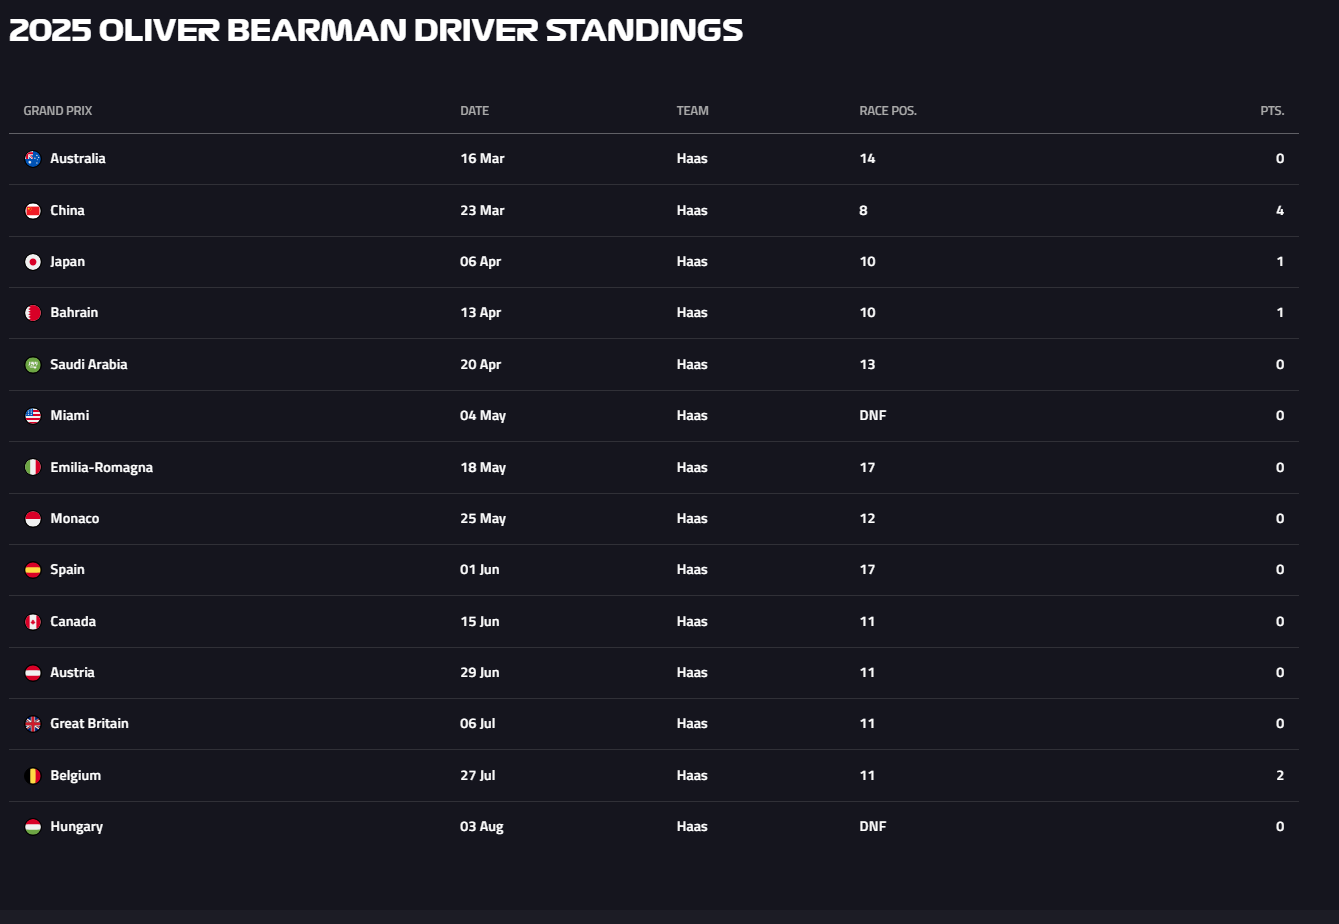The height and width of the screenshot is (924, 1339).
Task: Click the DATE column header
Action: point(474,111)
